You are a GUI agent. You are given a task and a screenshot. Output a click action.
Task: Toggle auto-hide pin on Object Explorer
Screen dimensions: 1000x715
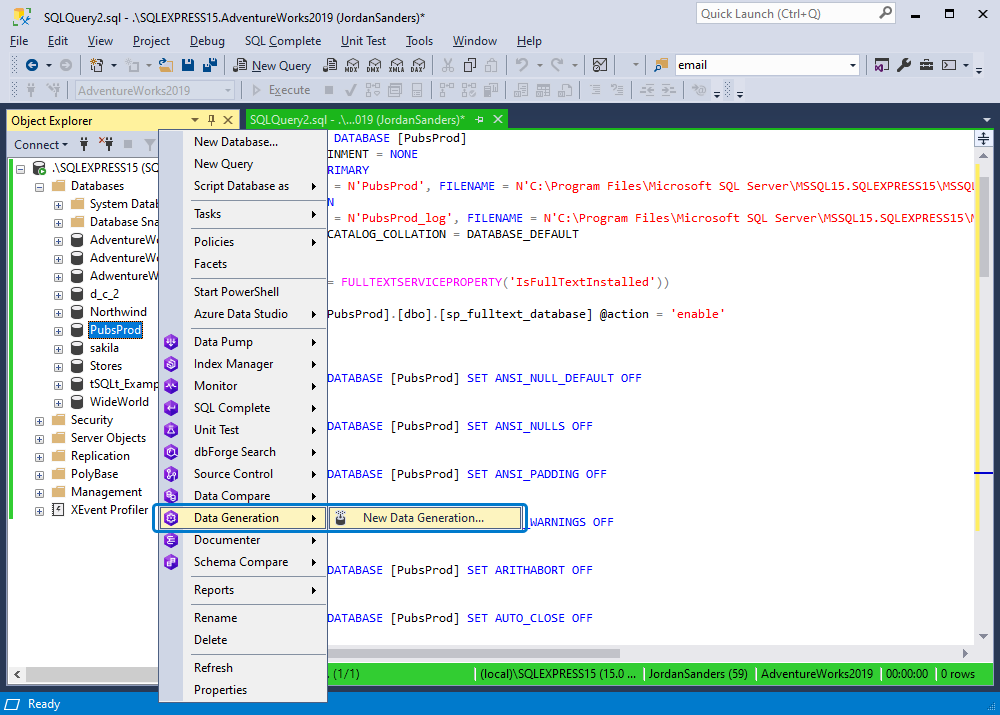[212, 121]
